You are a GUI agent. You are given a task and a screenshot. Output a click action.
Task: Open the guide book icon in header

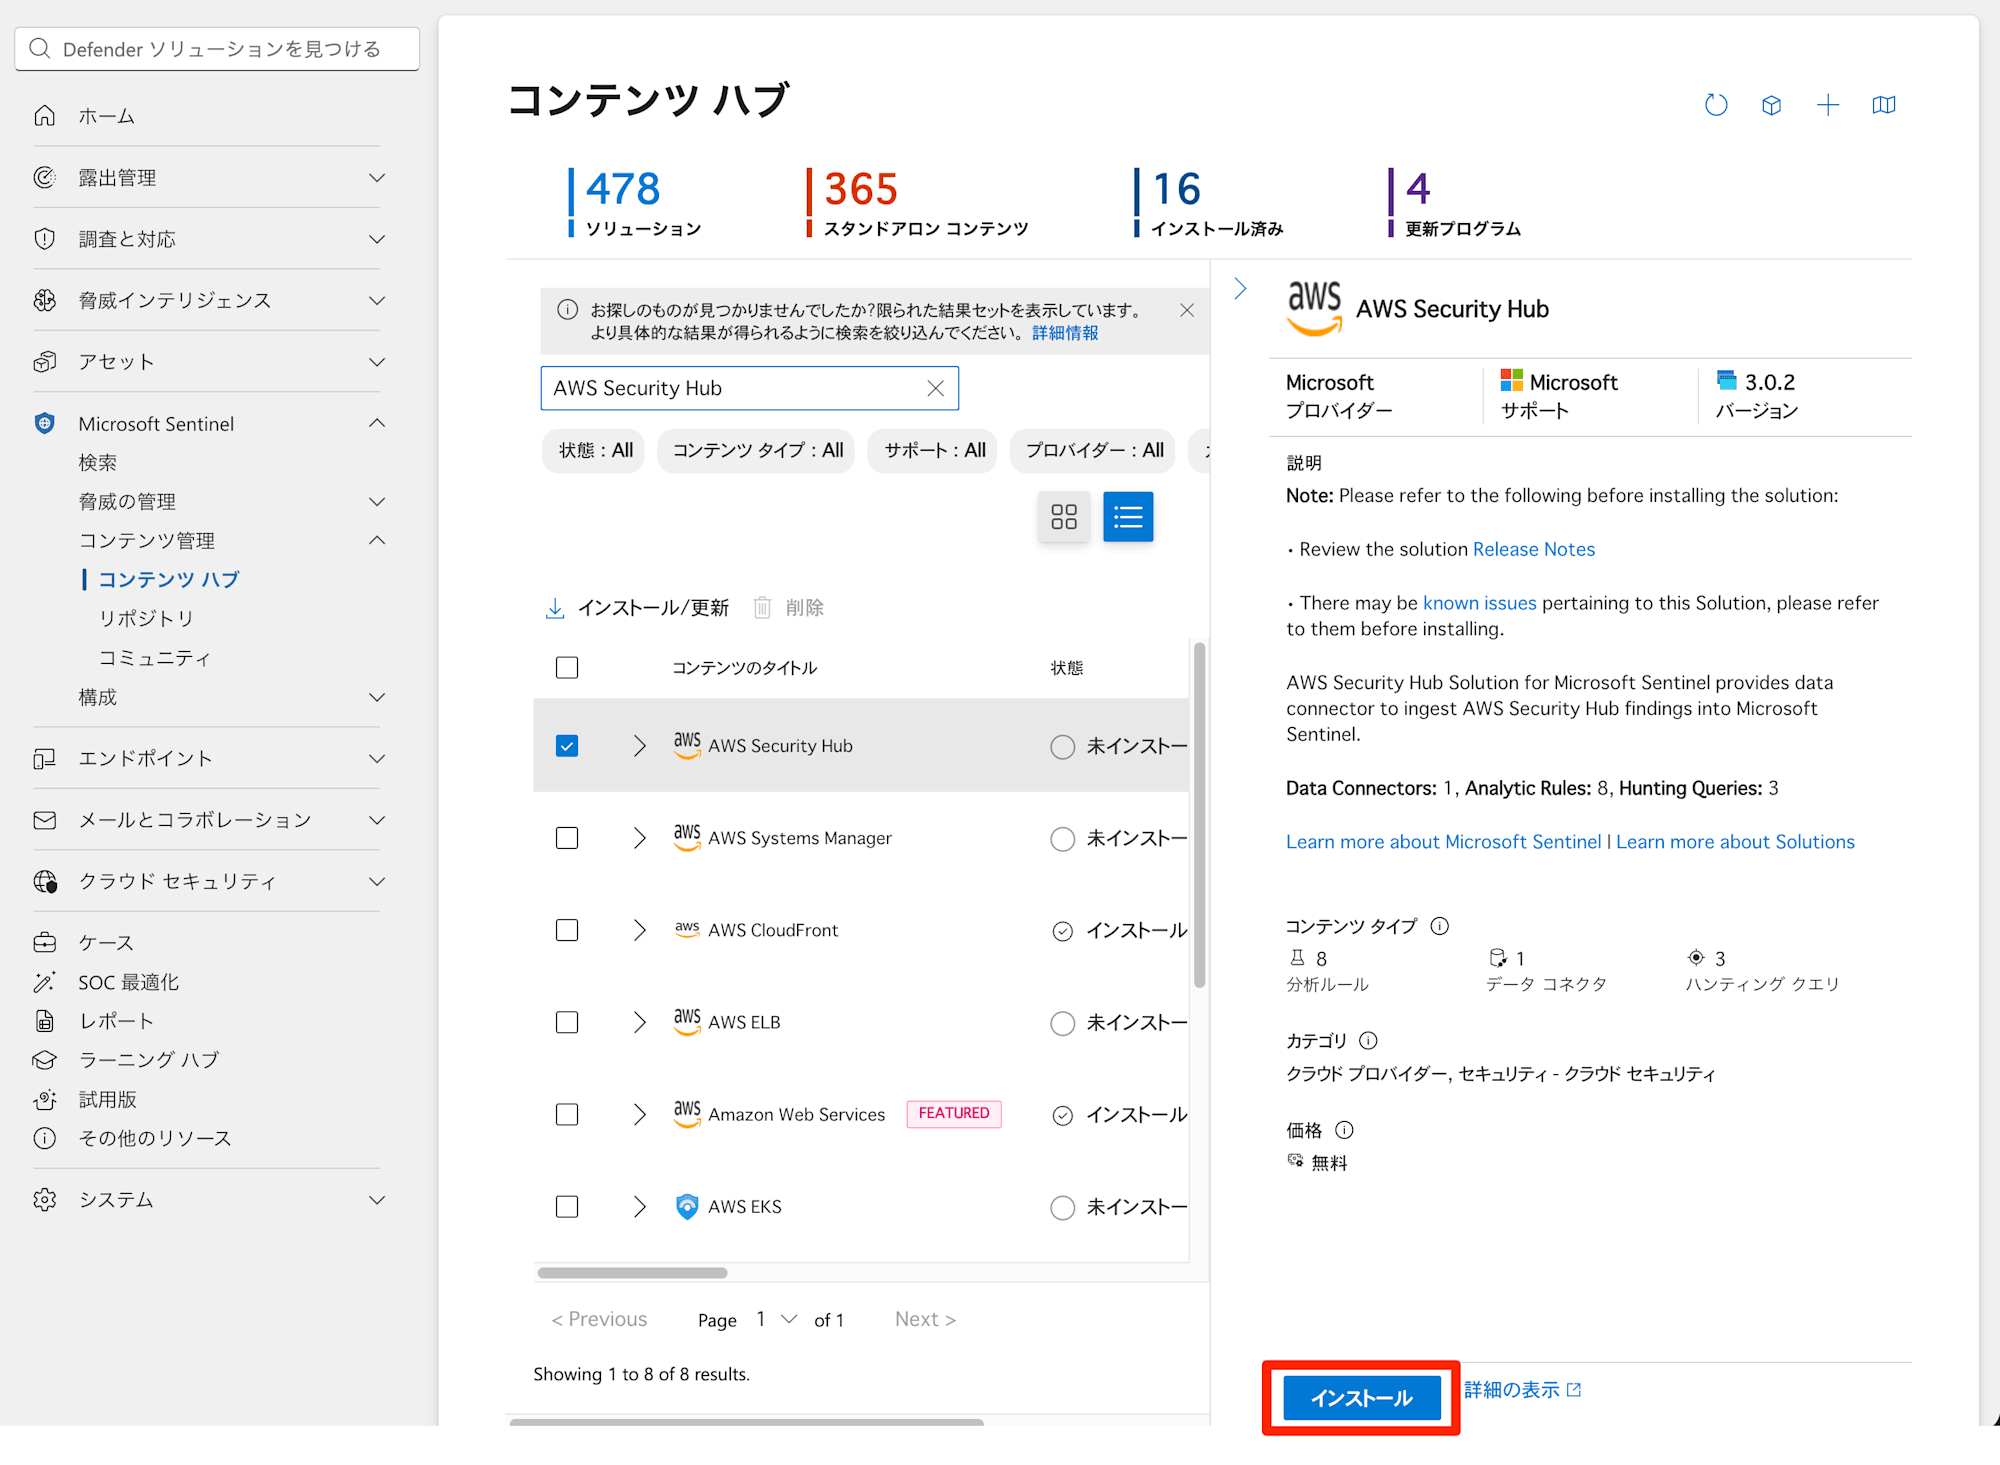pyautogui.click(x=1884, y=105)
